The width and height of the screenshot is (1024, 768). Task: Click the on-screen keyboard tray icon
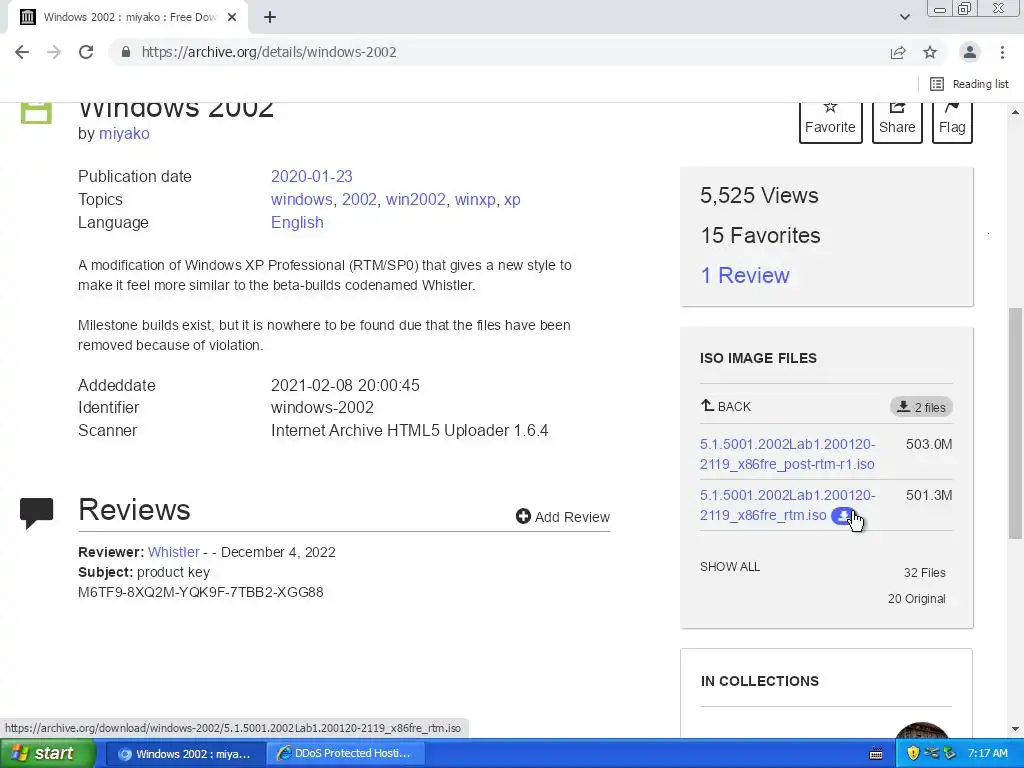tap(876, 754)
